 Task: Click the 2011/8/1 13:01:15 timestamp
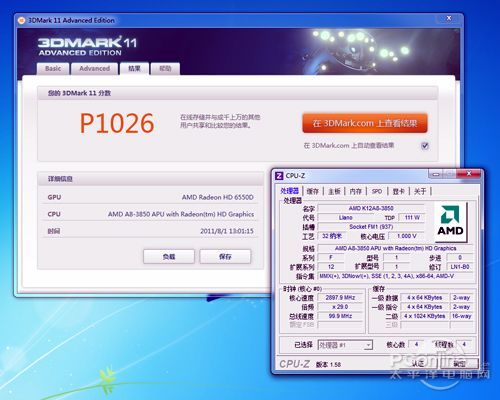227,231
